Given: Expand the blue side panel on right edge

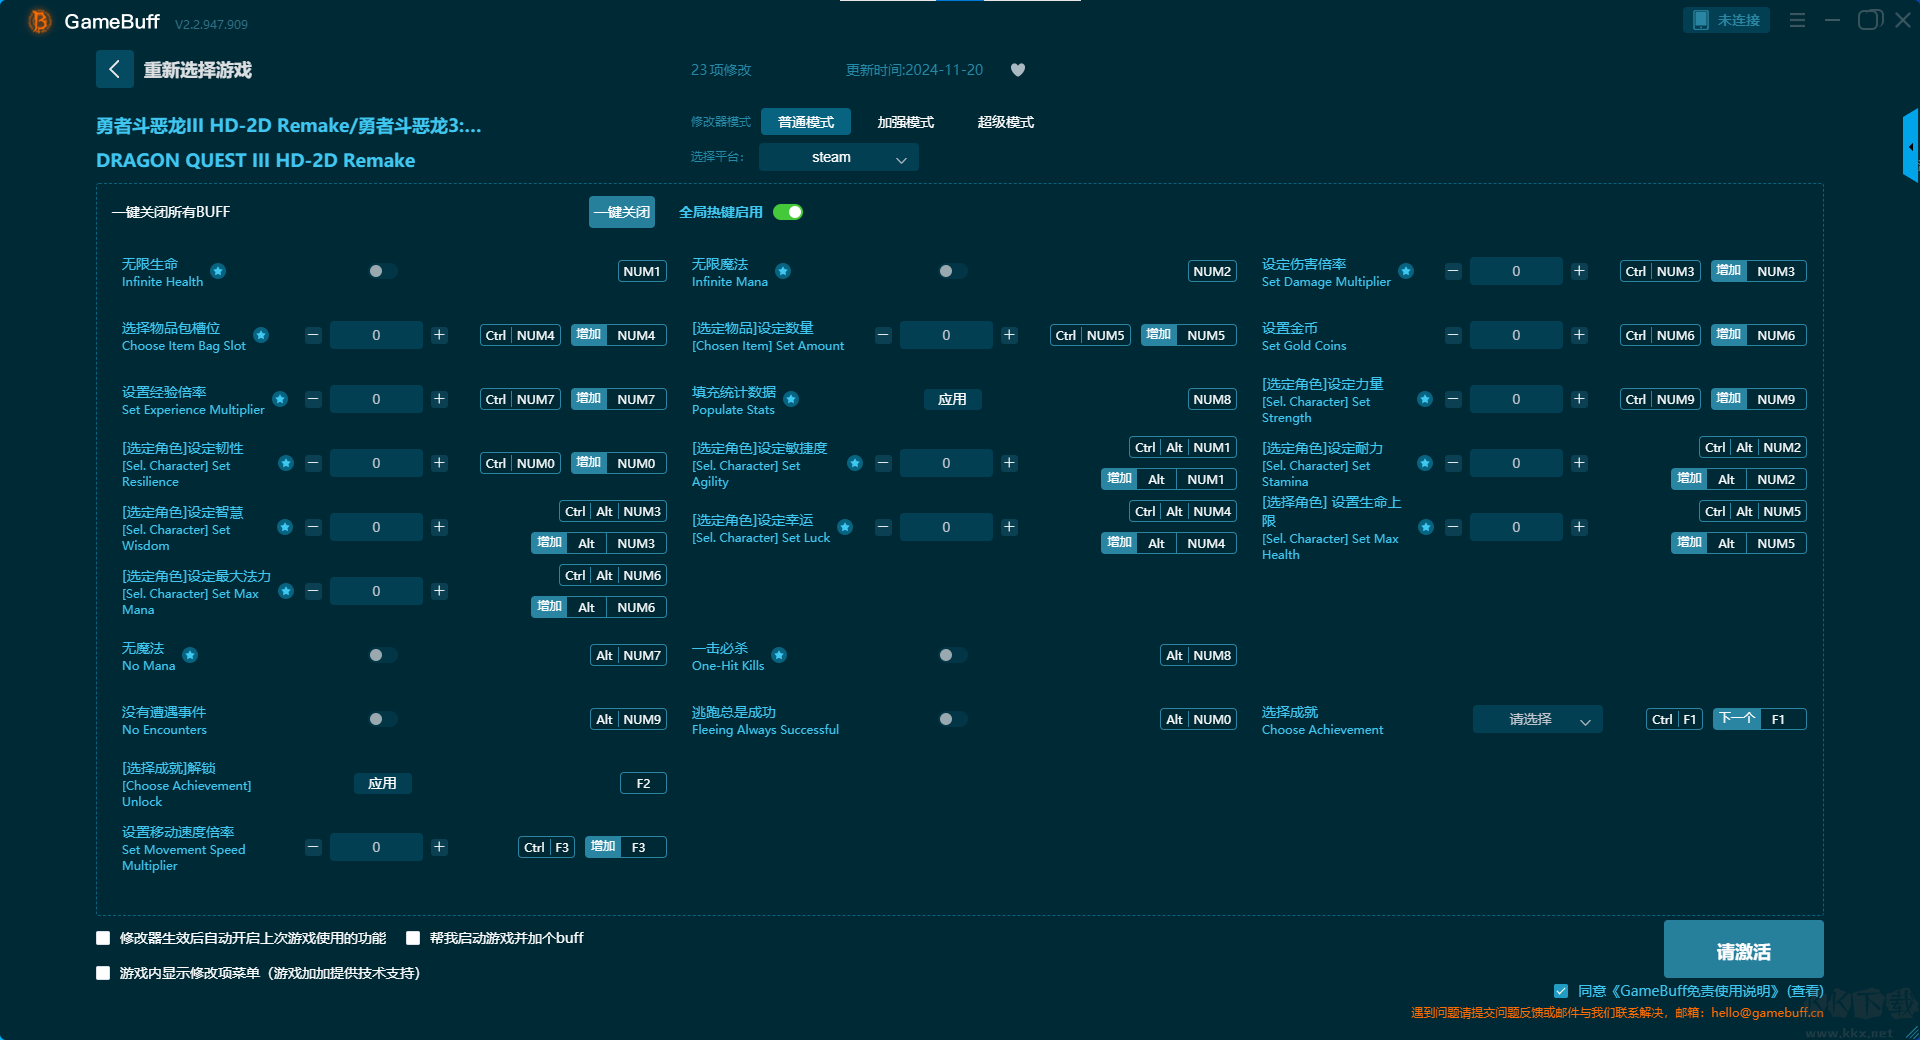Looking at the screenshot, I should tap(1910, 146).
